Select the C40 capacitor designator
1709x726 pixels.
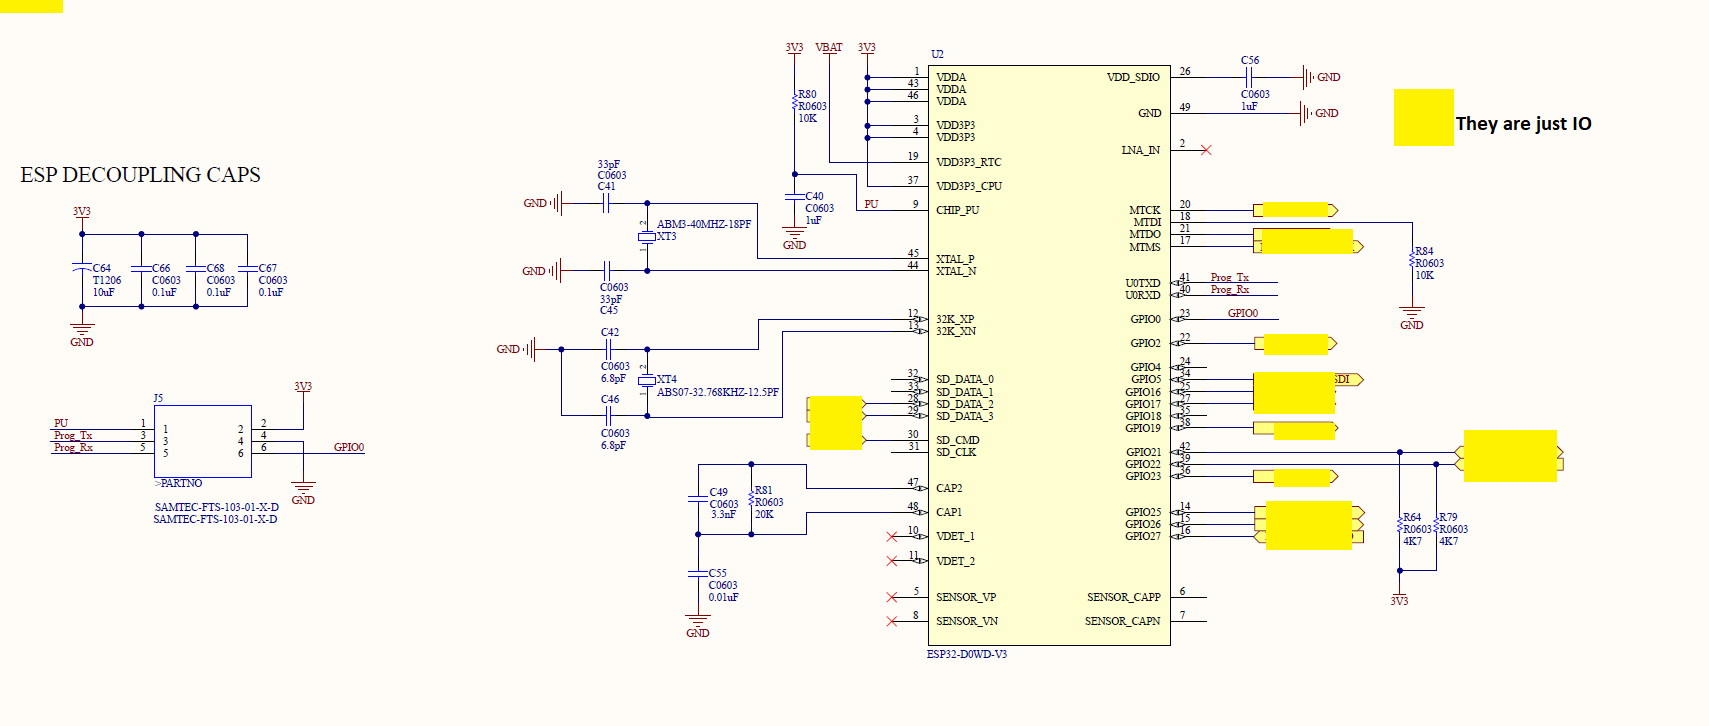point(814,196)
